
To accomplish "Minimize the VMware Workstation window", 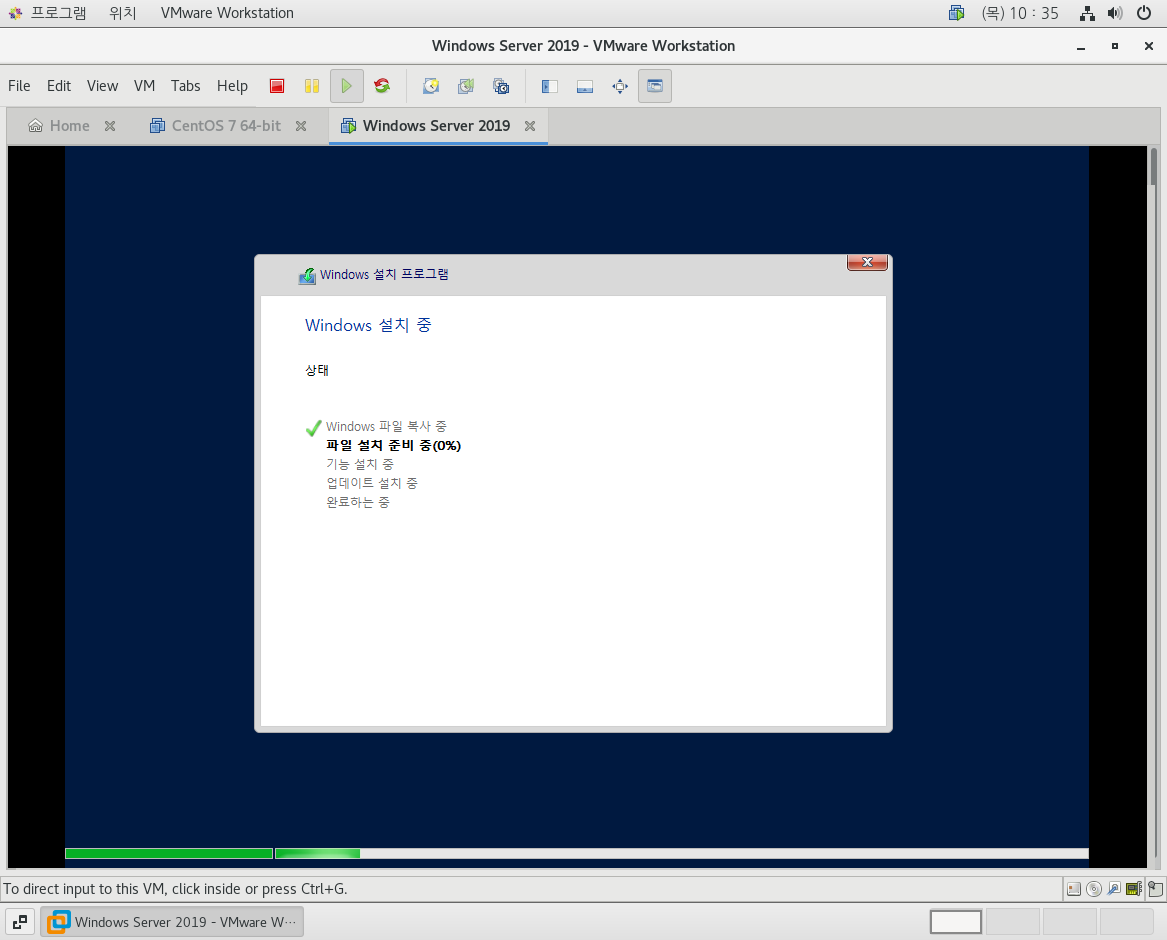I will pos(1081,46).
